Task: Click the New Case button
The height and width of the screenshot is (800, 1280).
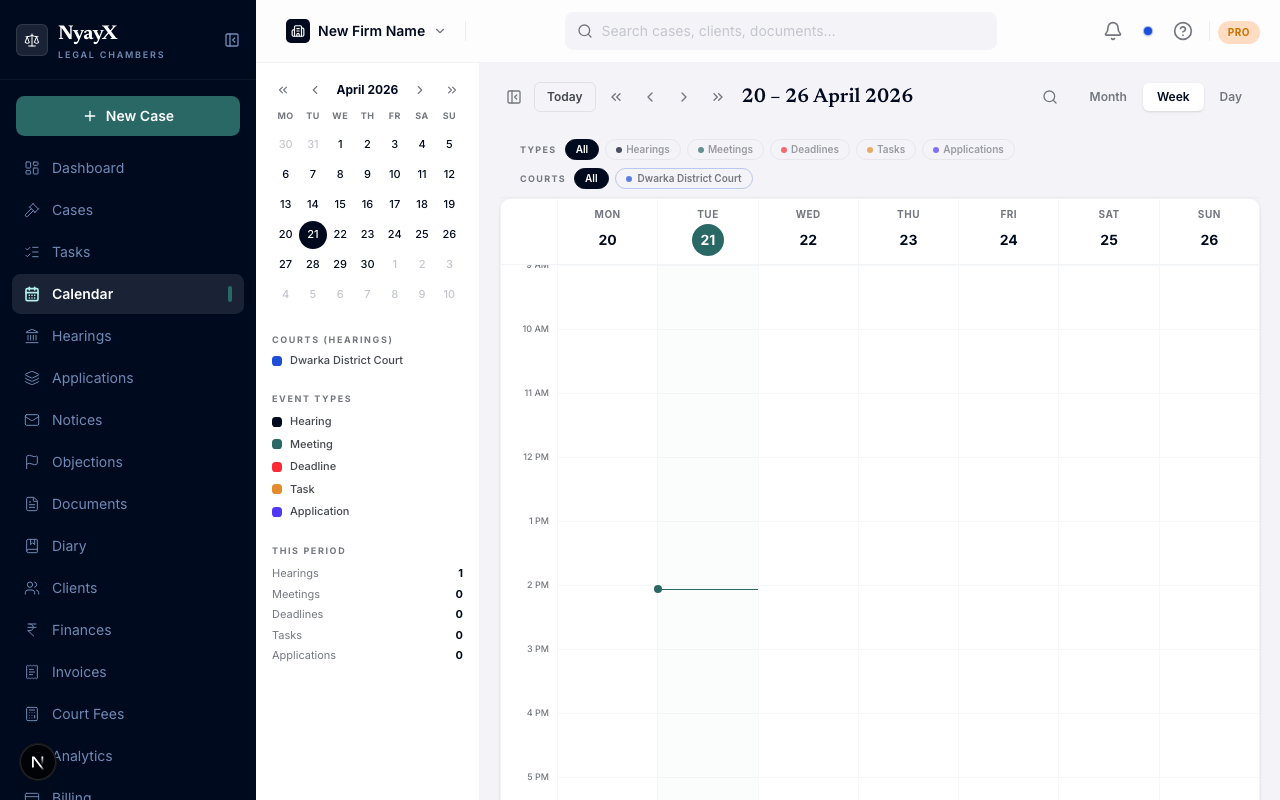Action: point(128,116)
